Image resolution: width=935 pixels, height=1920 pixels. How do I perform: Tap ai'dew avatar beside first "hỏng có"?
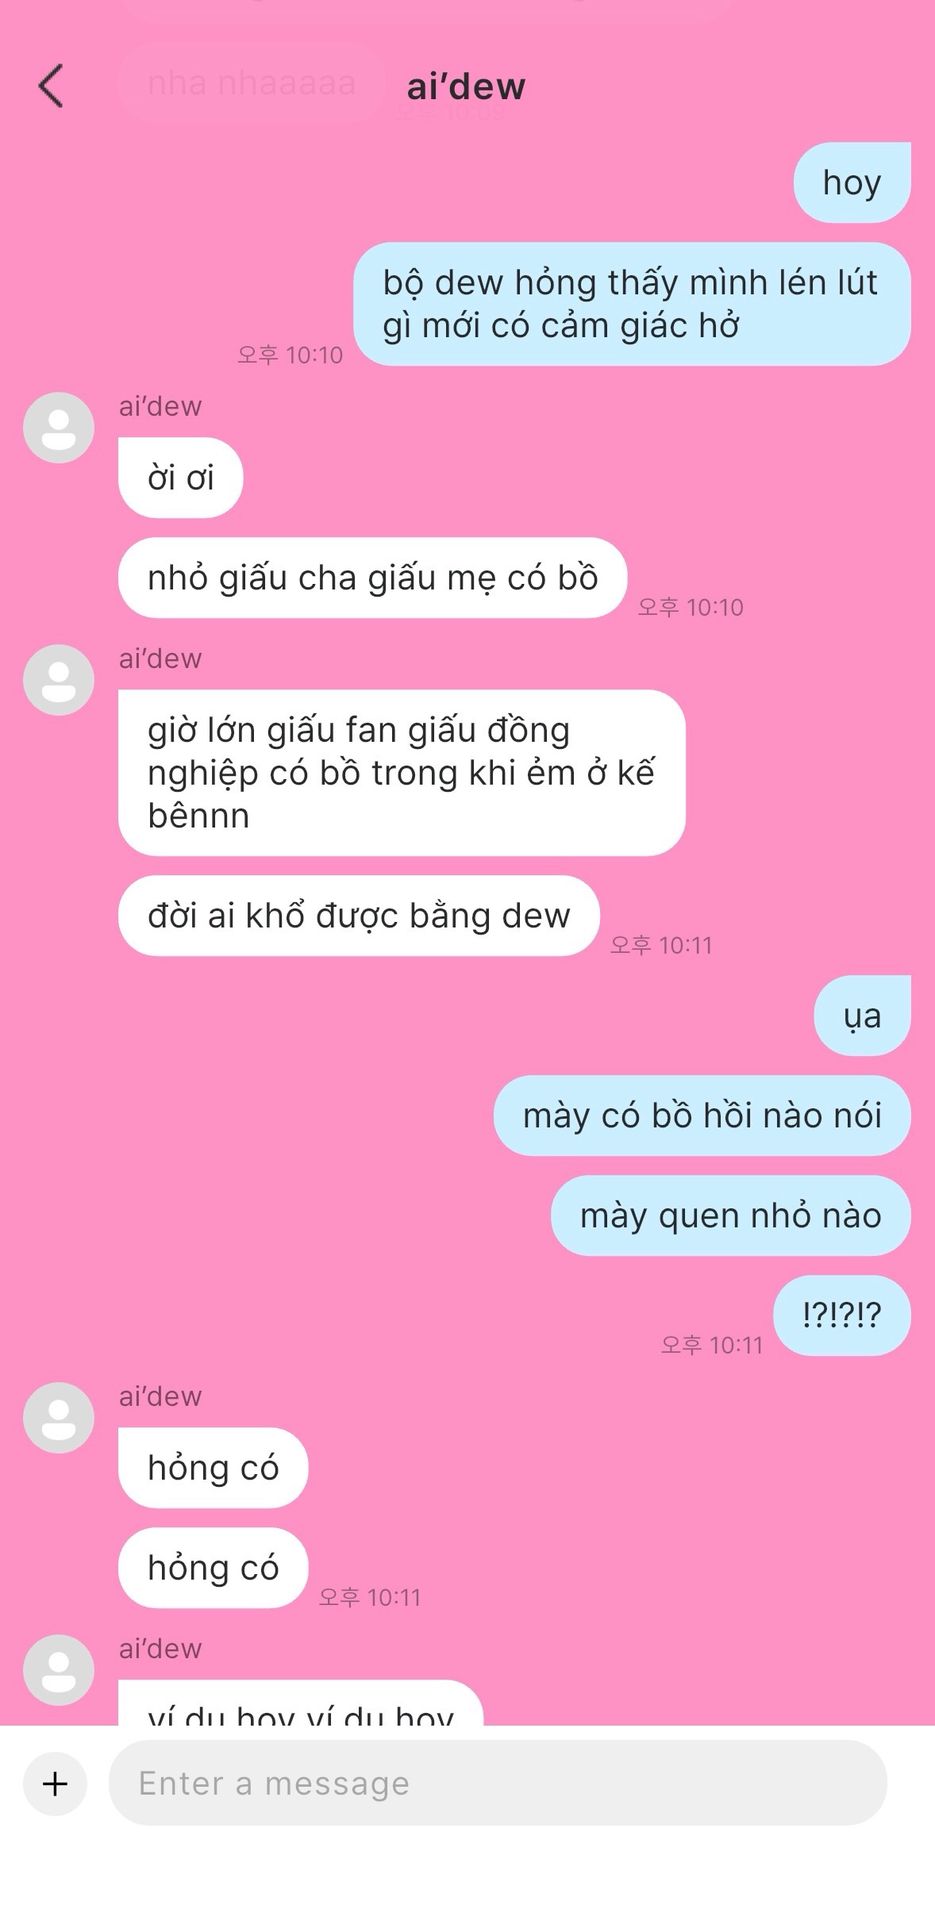[x=59, y=1417]
